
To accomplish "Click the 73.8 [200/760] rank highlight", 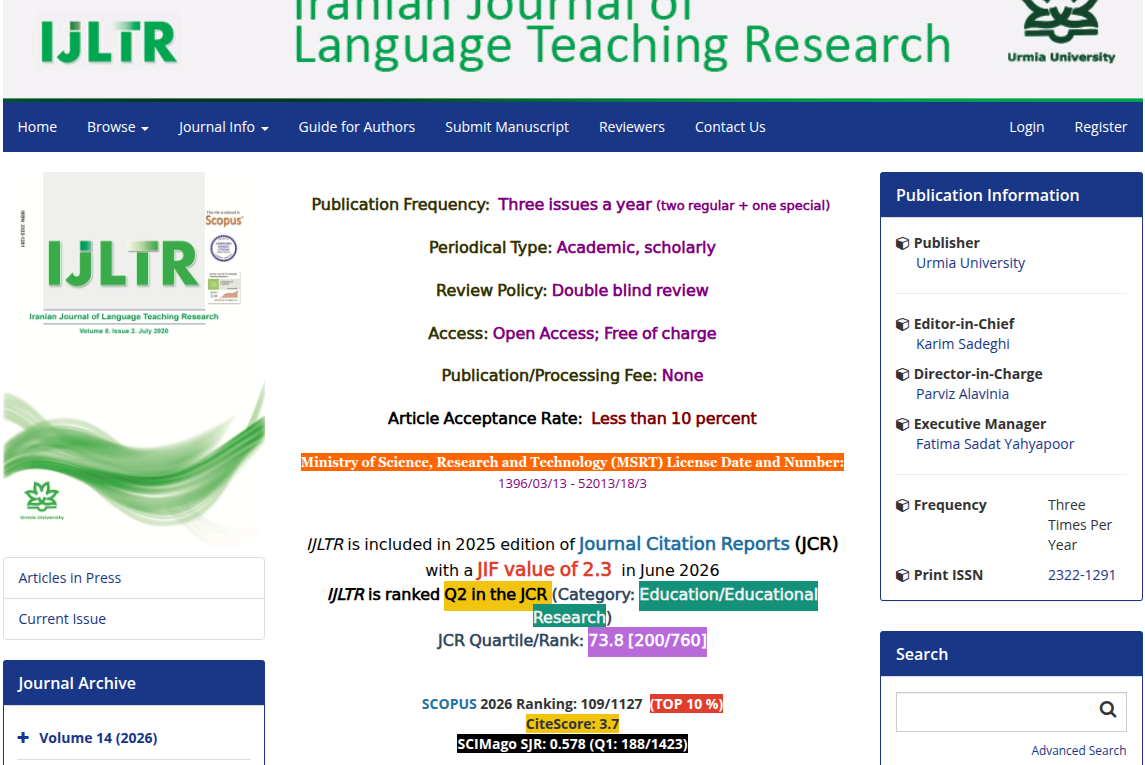I will pyautogui.click(x=647, y=641).
